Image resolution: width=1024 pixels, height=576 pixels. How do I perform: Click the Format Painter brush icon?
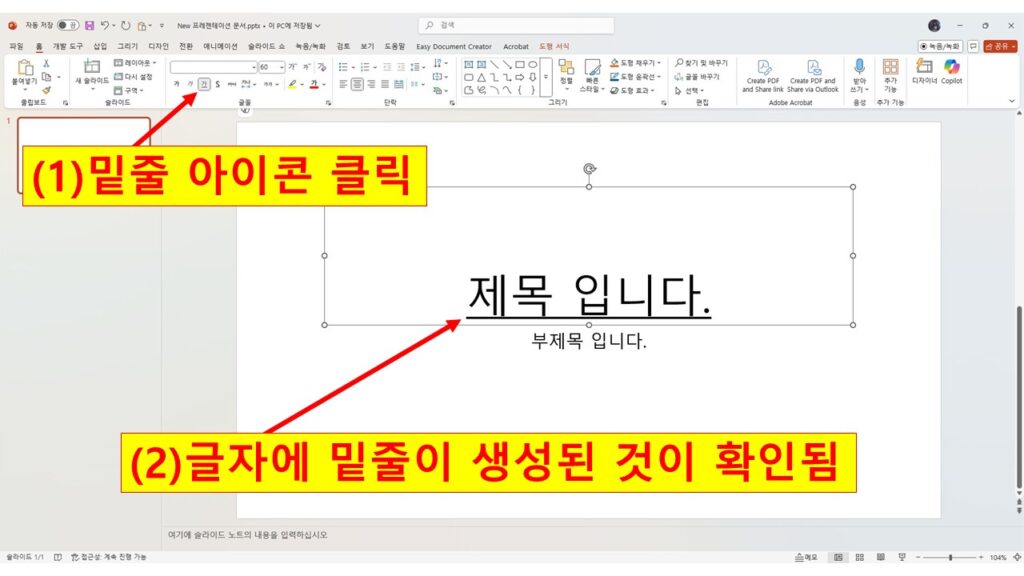tap(46, 90)
